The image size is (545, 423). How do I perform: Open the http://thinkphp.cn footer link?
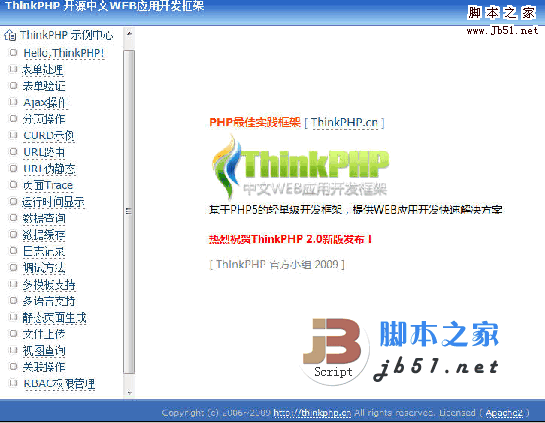312,413
